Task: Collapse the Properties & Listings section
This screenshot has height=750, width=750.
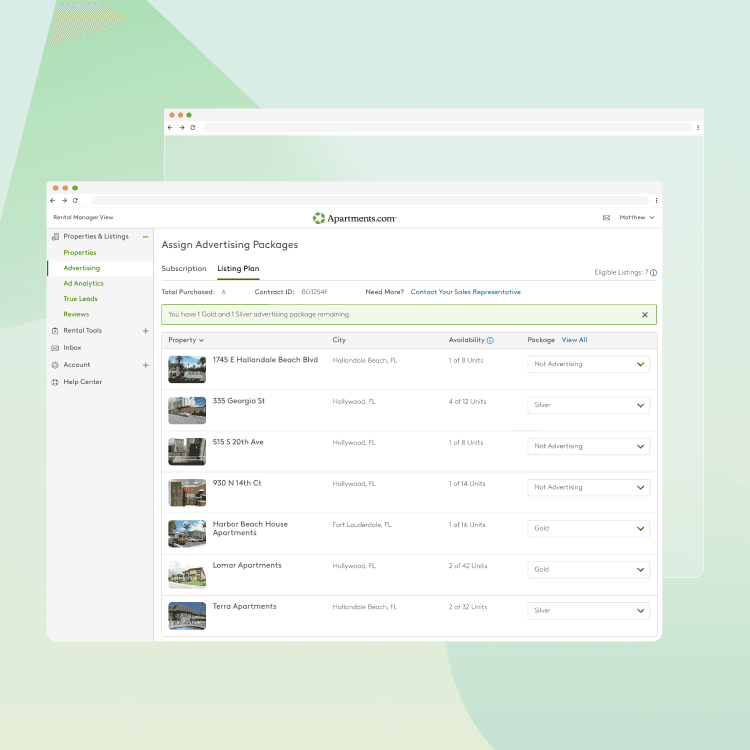Action: click(x=145, y=237)
